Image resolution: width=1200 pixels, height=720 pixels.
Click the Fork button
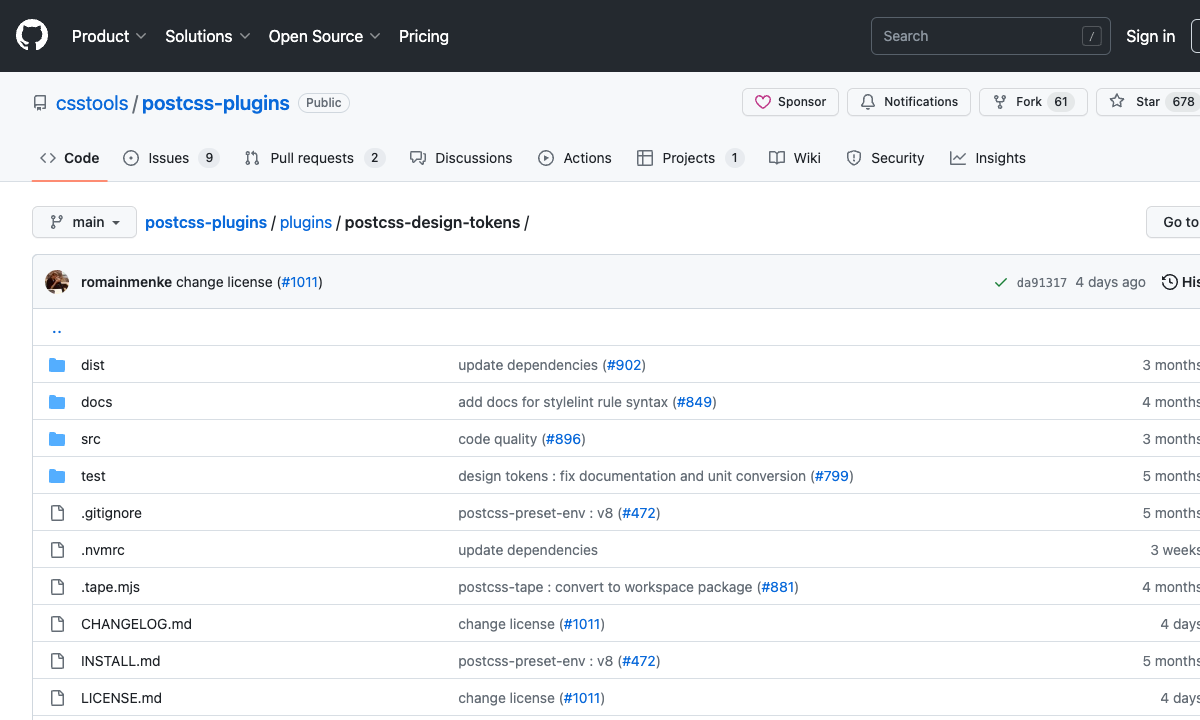pos(1033,101)
